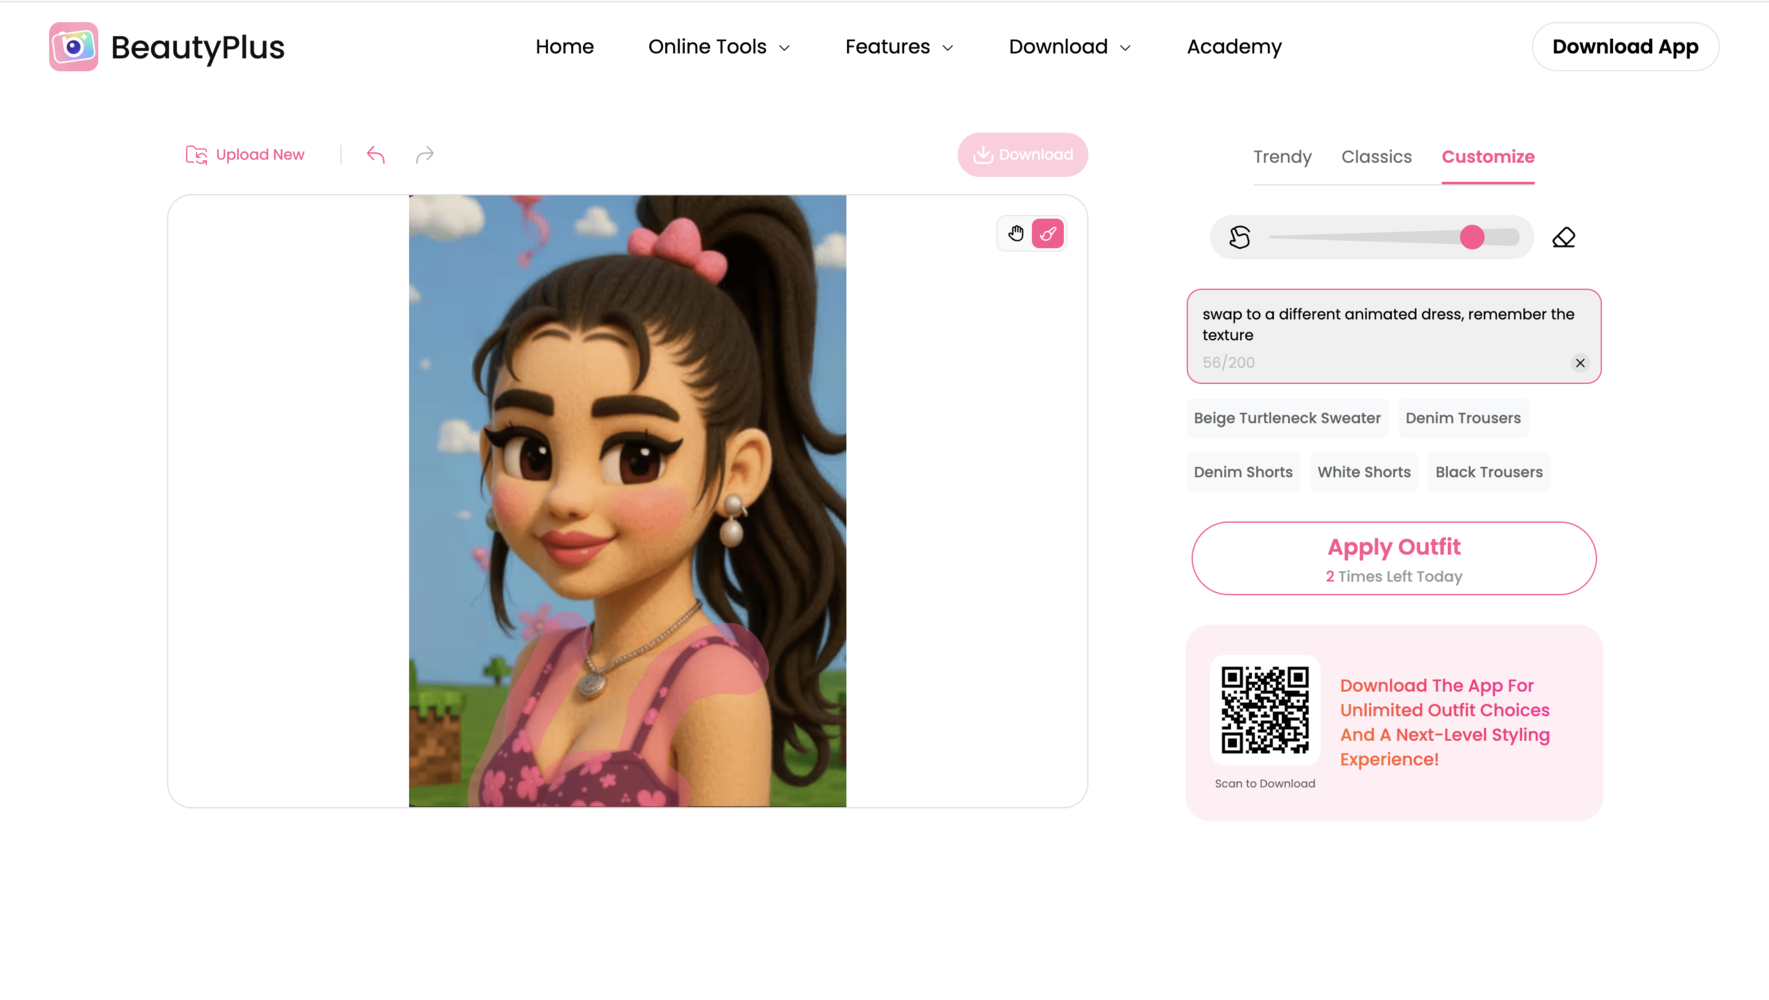The image size is (1769, 1000).
Task: Click the Upload New button
Action: pyautogui.click(x=245, y=155)
